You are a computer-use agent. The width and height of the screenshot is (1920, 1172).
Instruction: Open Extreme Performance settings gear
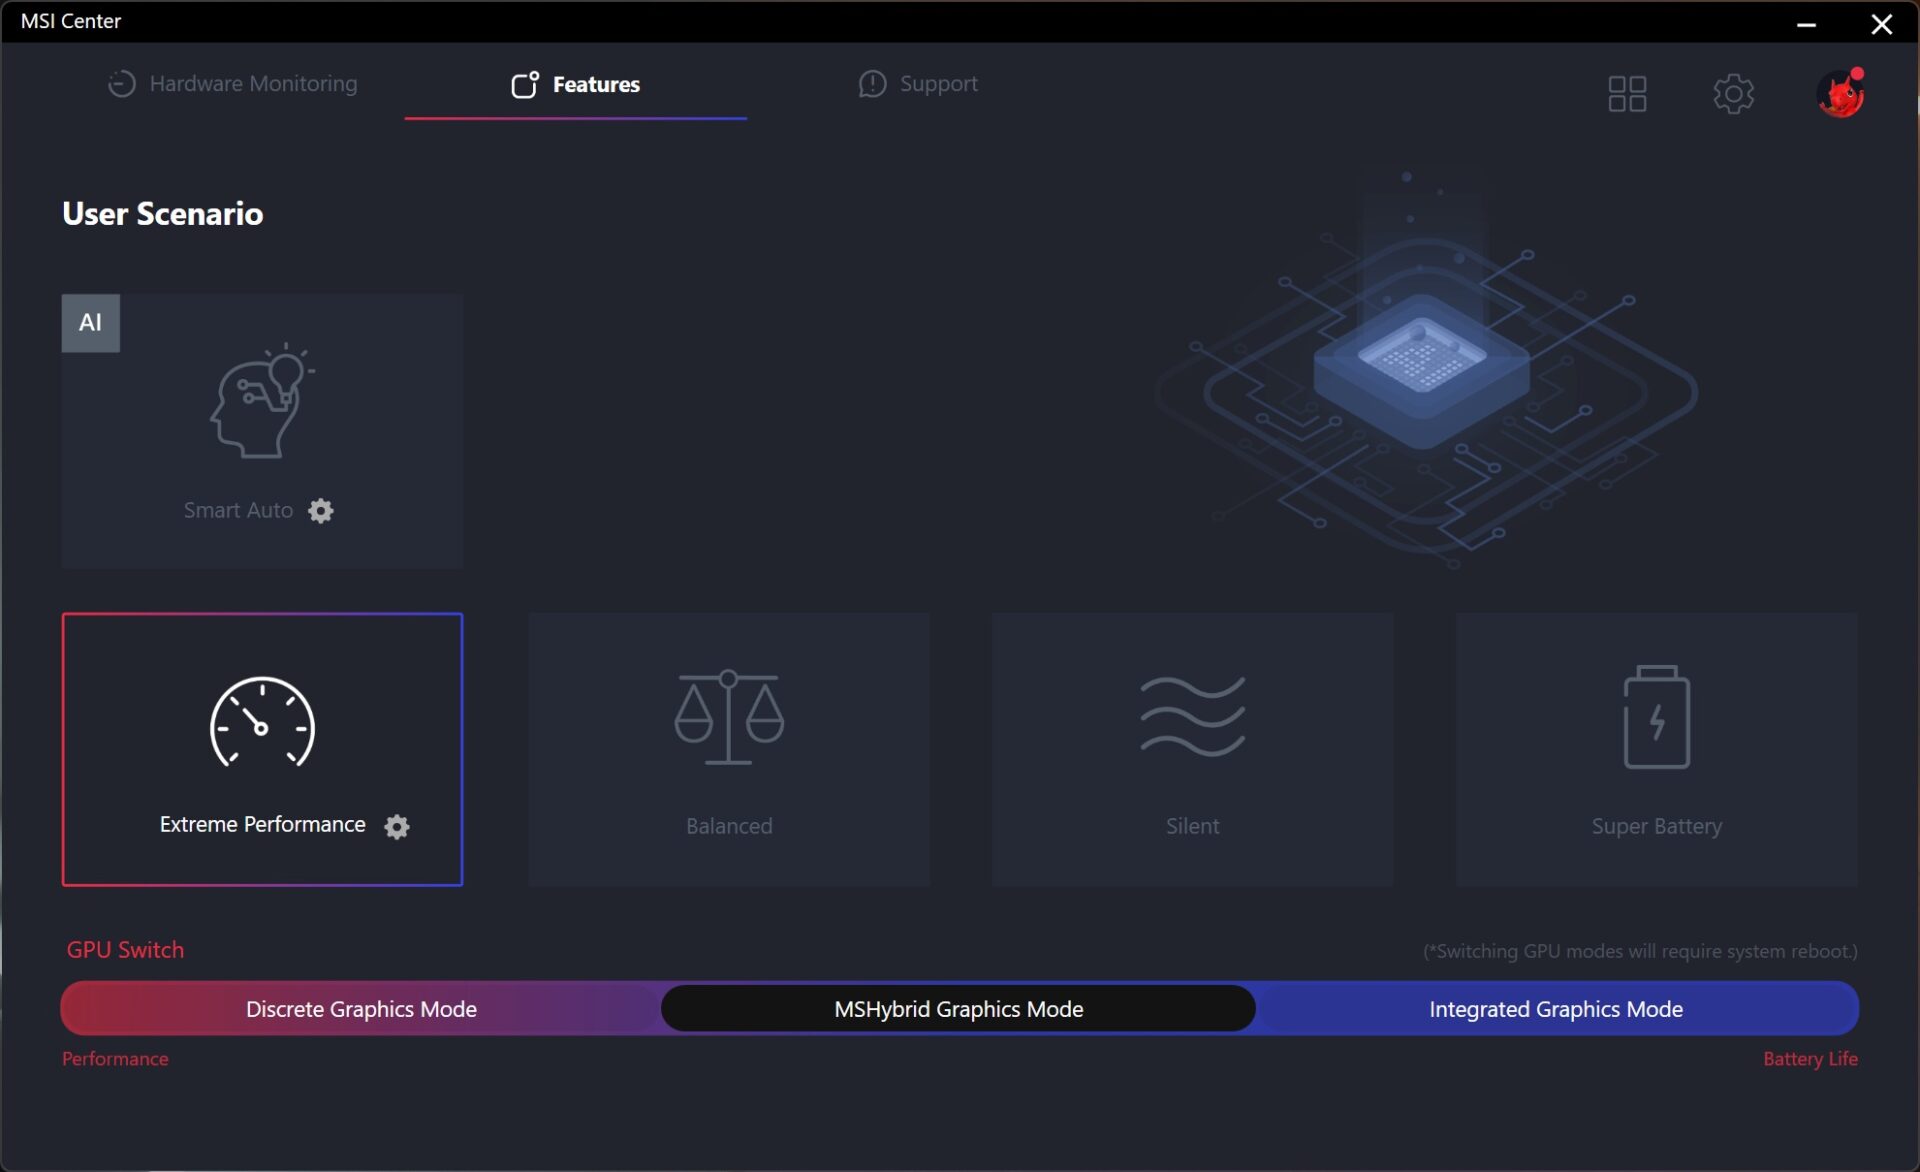[x=397, y=826]
